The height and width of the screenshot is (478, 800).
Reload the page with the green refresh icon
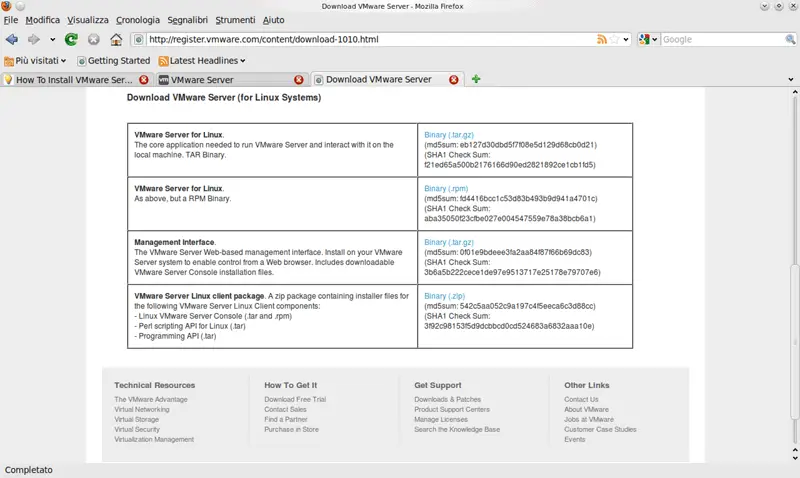click(71, 39)
